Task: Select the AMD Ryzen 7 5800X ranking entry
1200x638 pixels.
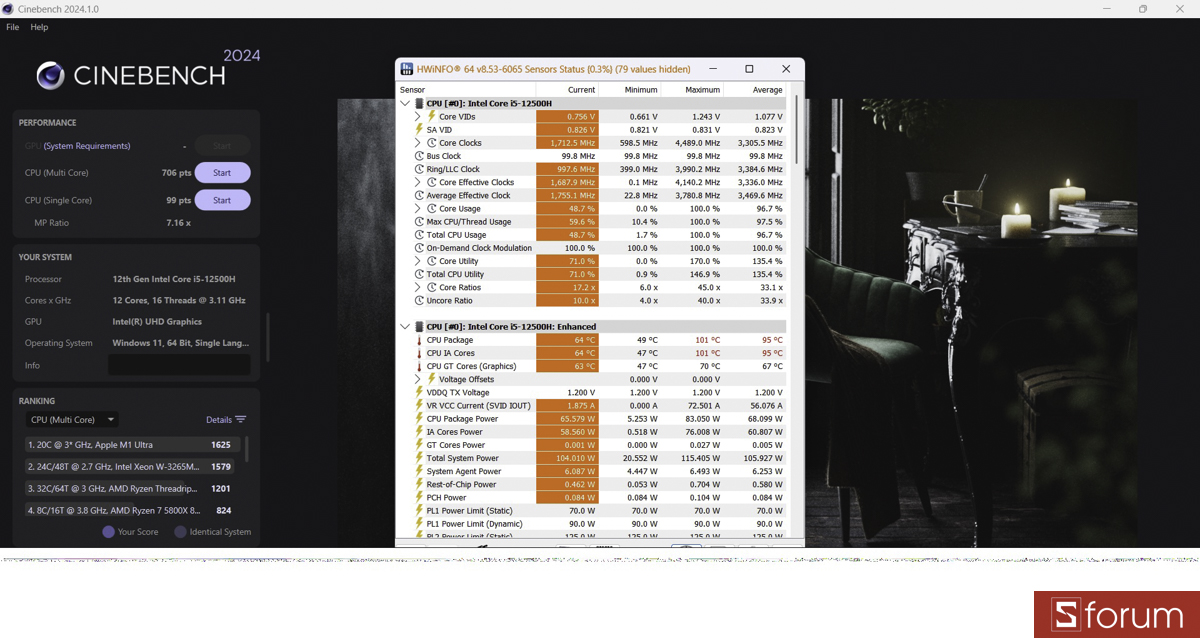Action: click(133, 511)
